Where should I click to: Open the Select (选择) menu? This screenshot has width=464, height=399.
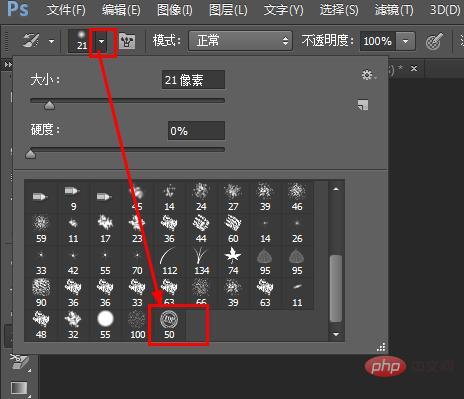(x=339, y=10)
